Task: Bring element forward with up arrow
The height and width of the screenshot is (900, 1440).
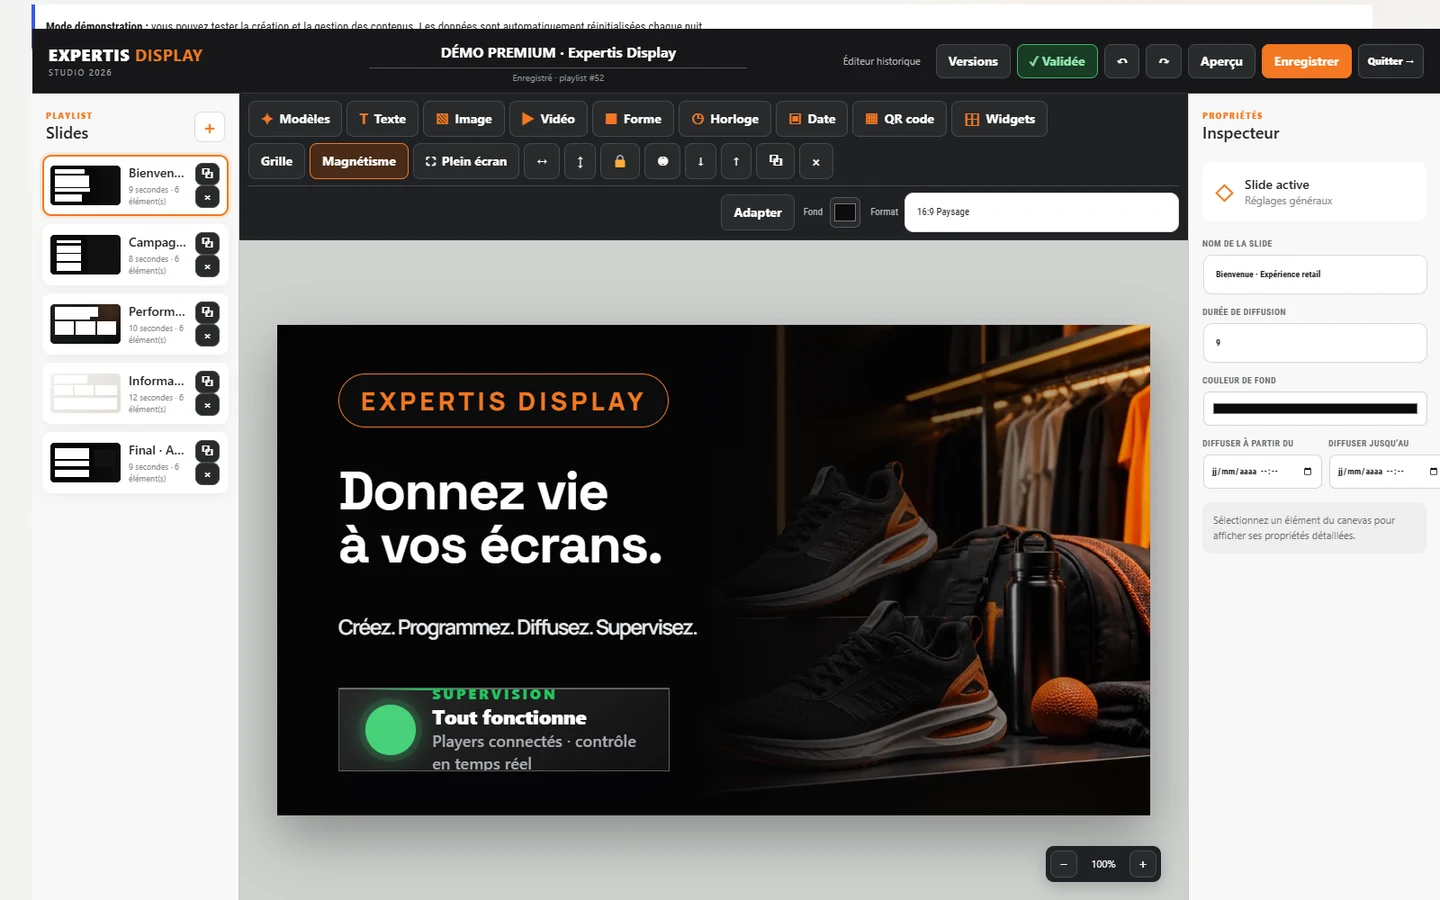Action: [736, 161]
